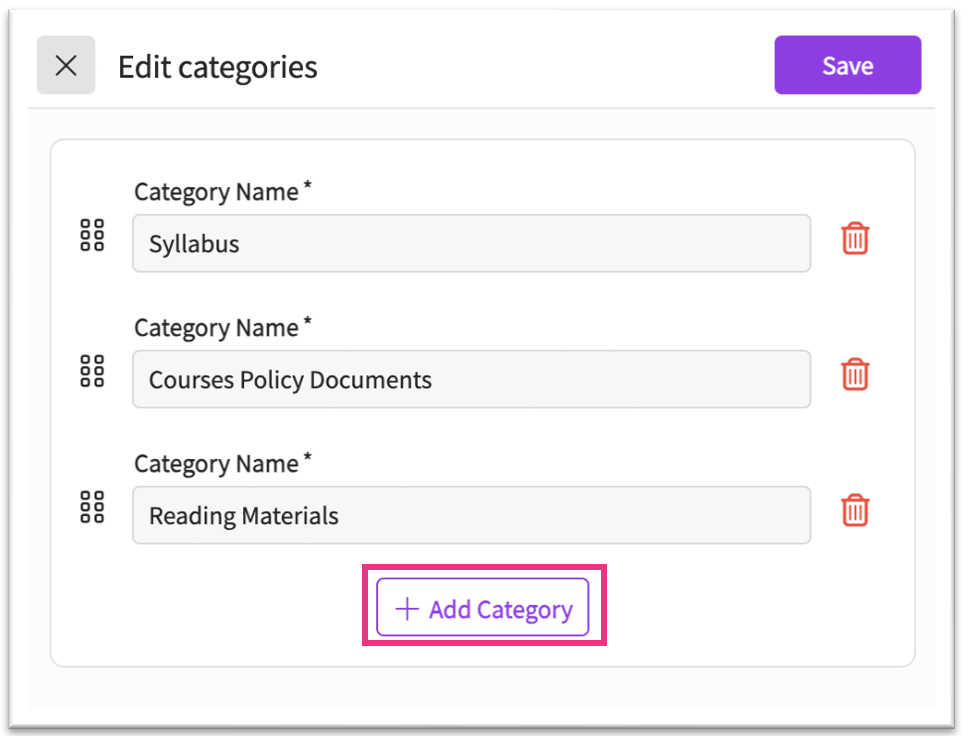Click drag handle beside Courses Policy Documents
970x736 pixels.
pos(92,372)
